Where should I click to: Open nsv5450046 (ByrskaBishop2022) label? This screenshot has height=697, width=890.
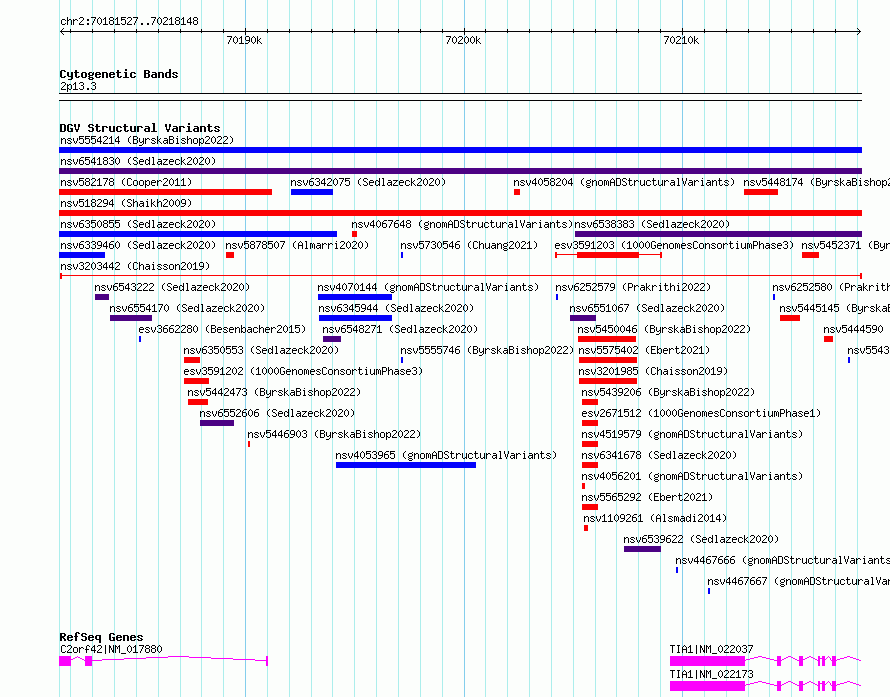tap(664, 329)
